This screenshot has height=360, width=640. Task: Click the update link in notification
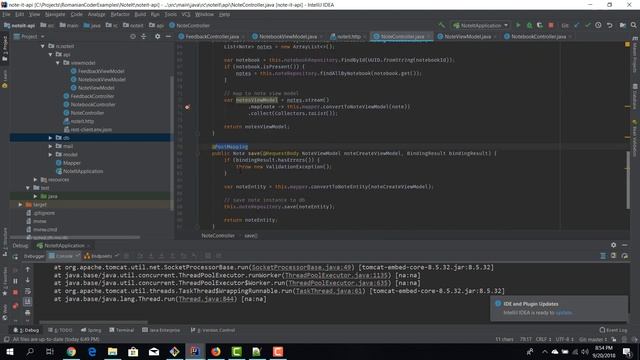pos(564,313)
